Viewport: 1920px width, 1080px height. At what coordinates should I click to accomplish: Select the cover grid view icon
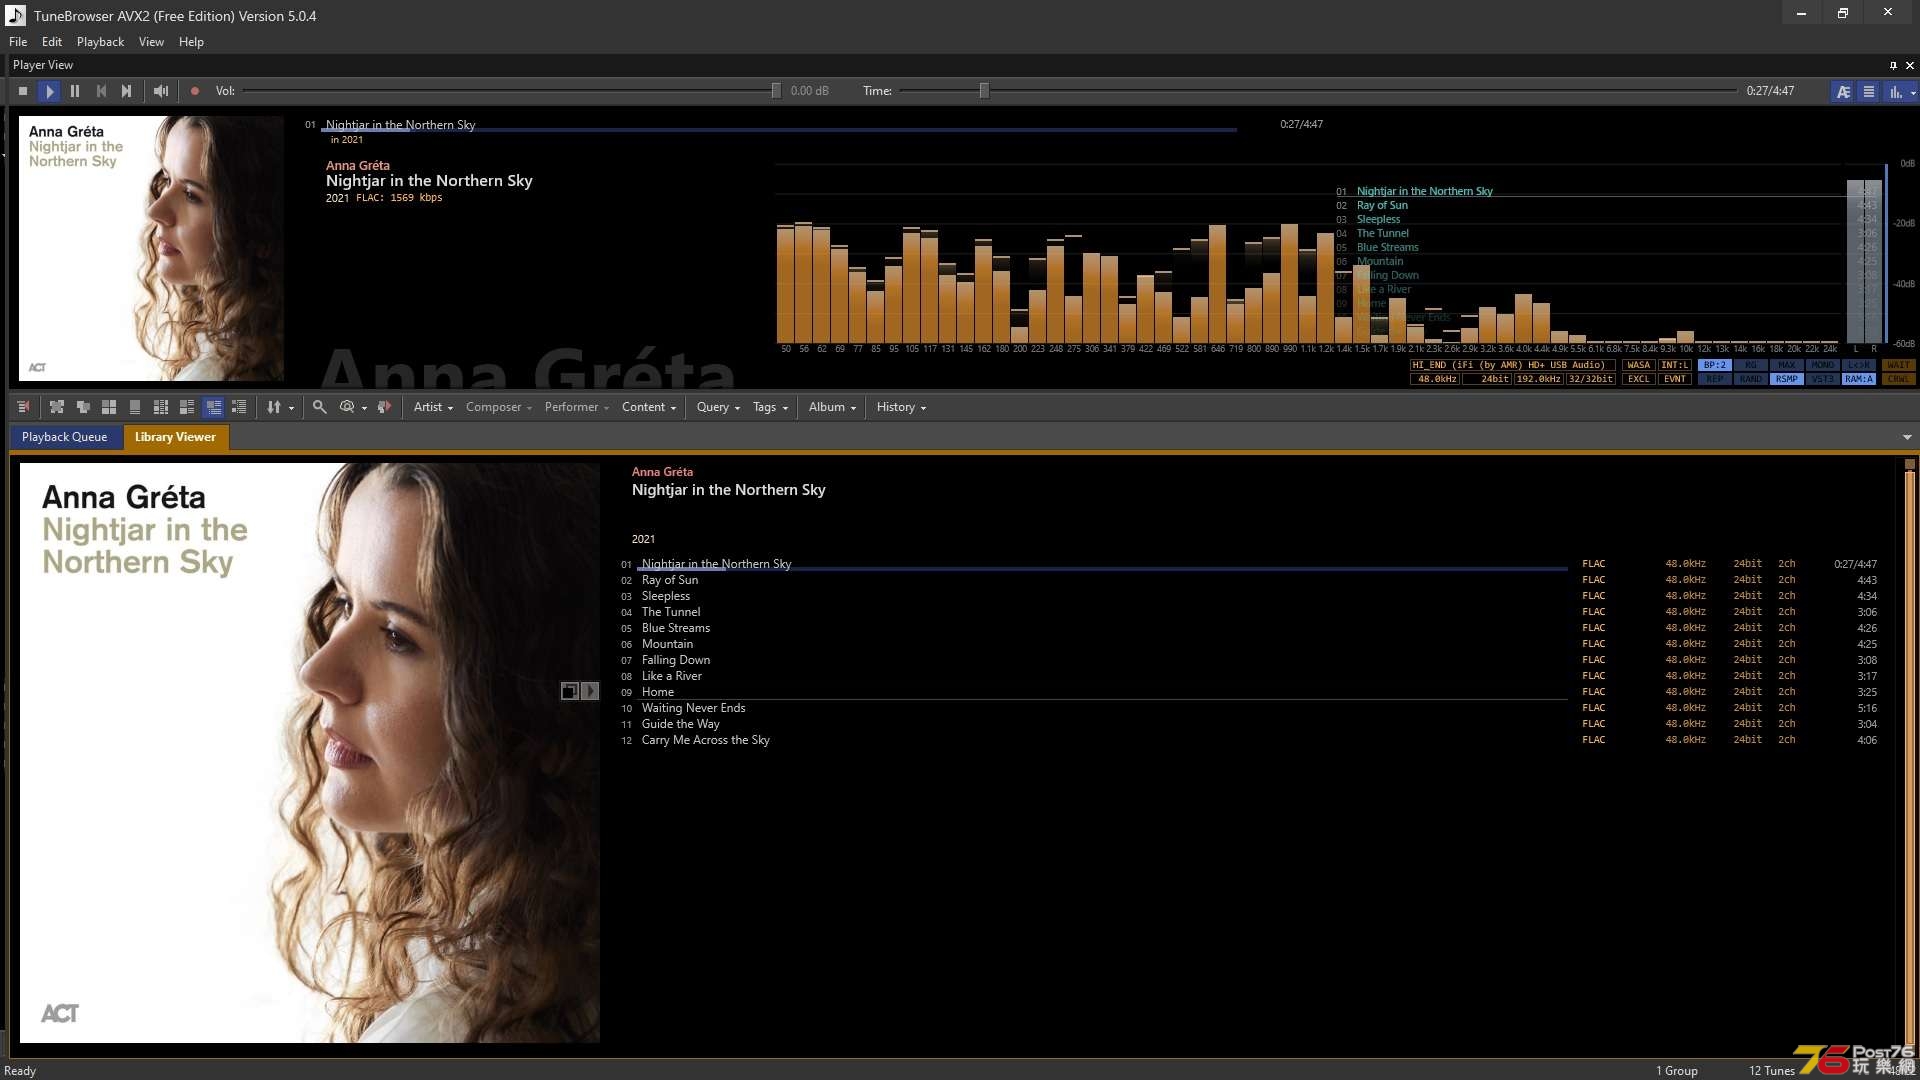pos(109,407)
